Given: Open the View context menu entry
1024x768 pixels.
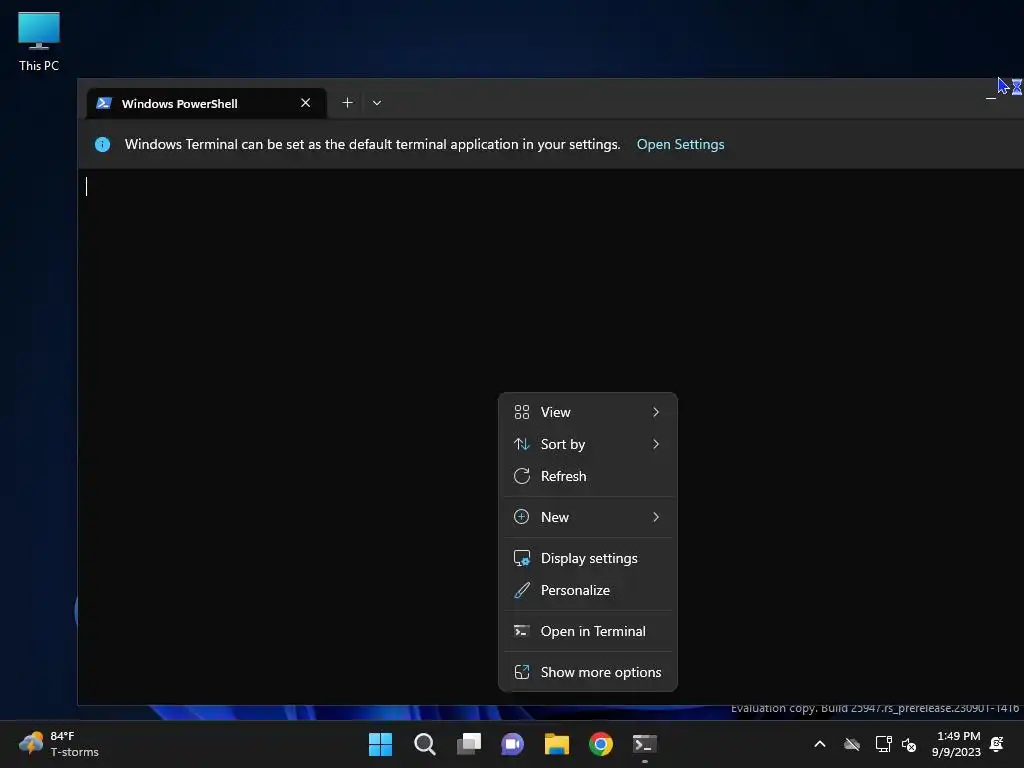Looking at the screenshot, I should point(587,412).
